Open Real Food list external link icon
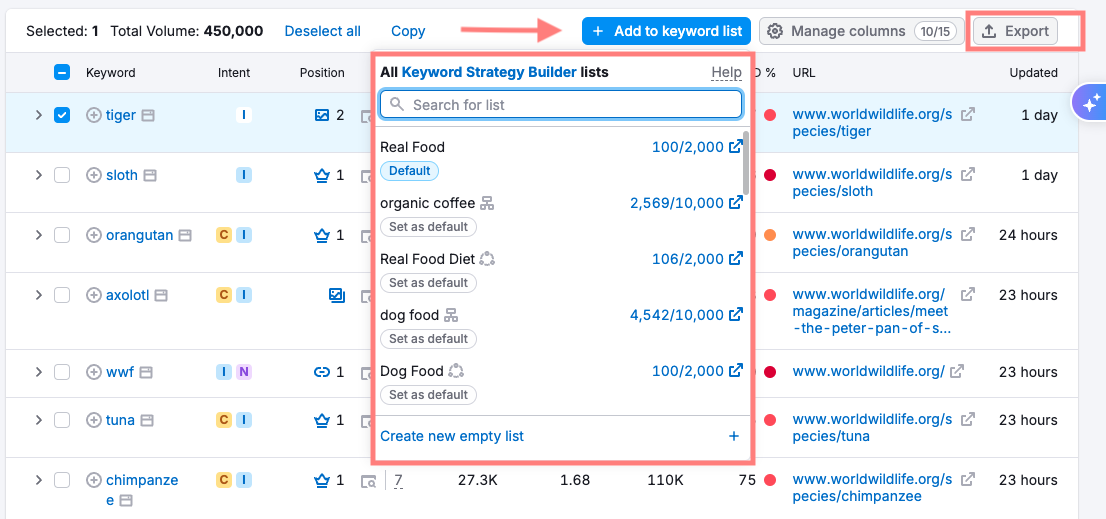The height and width of the screenshot is (519, 1106). (x=736, y=147)
